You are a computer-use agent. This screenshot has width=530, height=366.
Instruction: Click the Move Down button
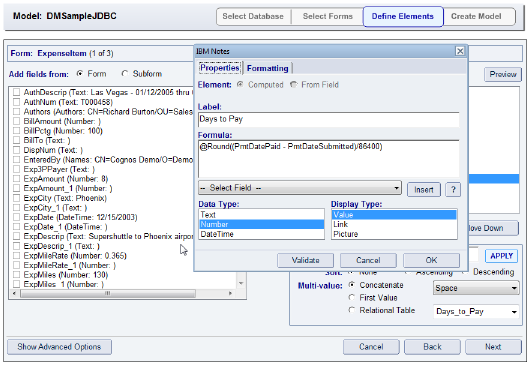pos(493,228)
